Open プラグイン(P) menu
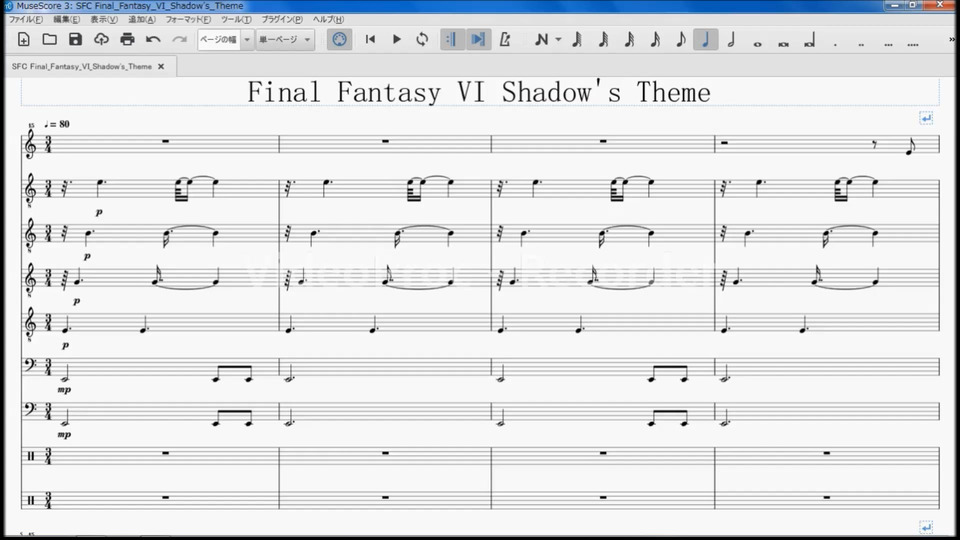This screenshot has width=960, height=540. 282,20
